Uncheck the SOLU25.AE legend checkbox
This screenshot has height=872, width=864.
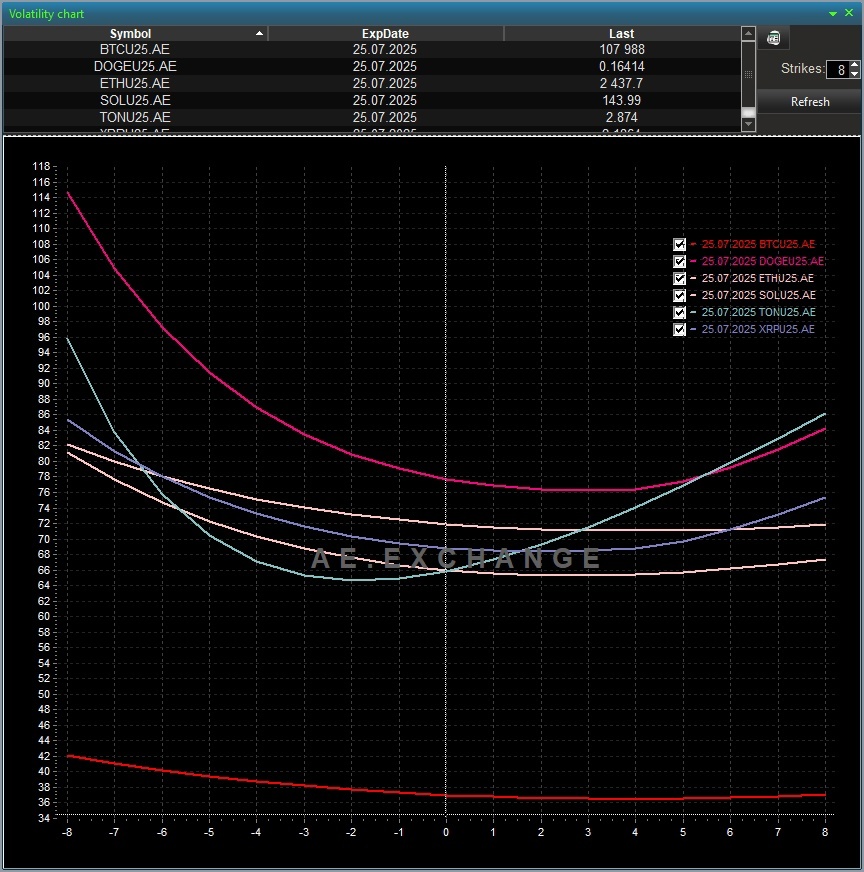(679, 295)
